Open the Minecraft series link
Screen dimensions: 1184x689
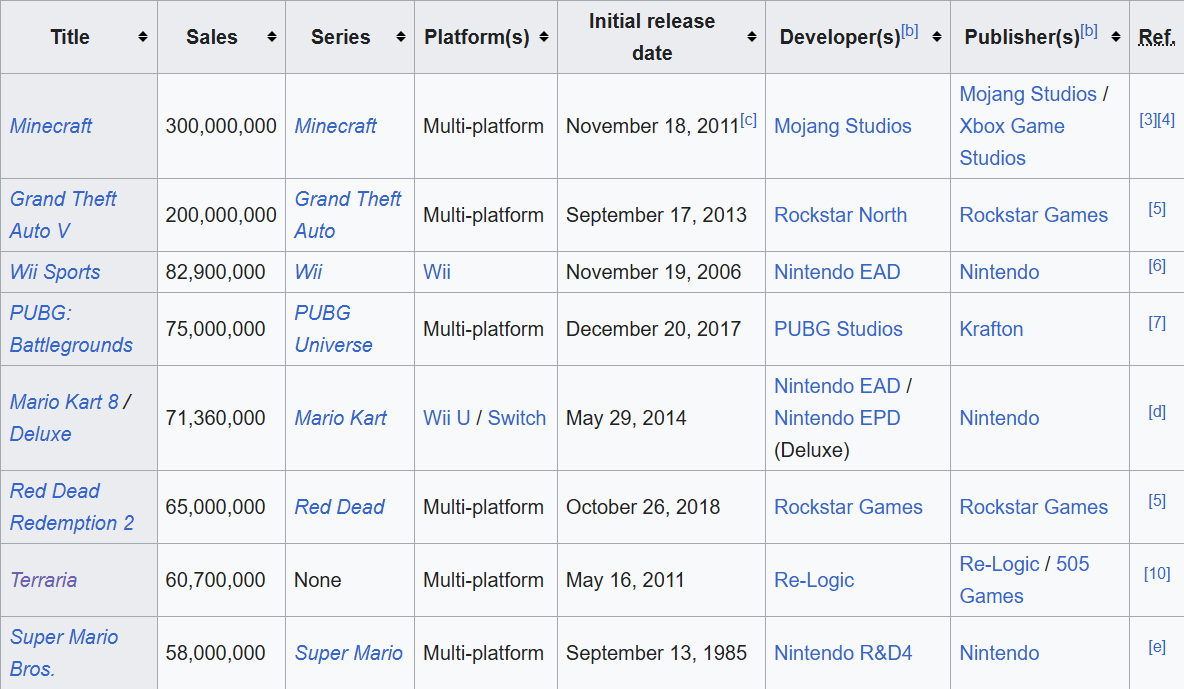tap(335, 126)
